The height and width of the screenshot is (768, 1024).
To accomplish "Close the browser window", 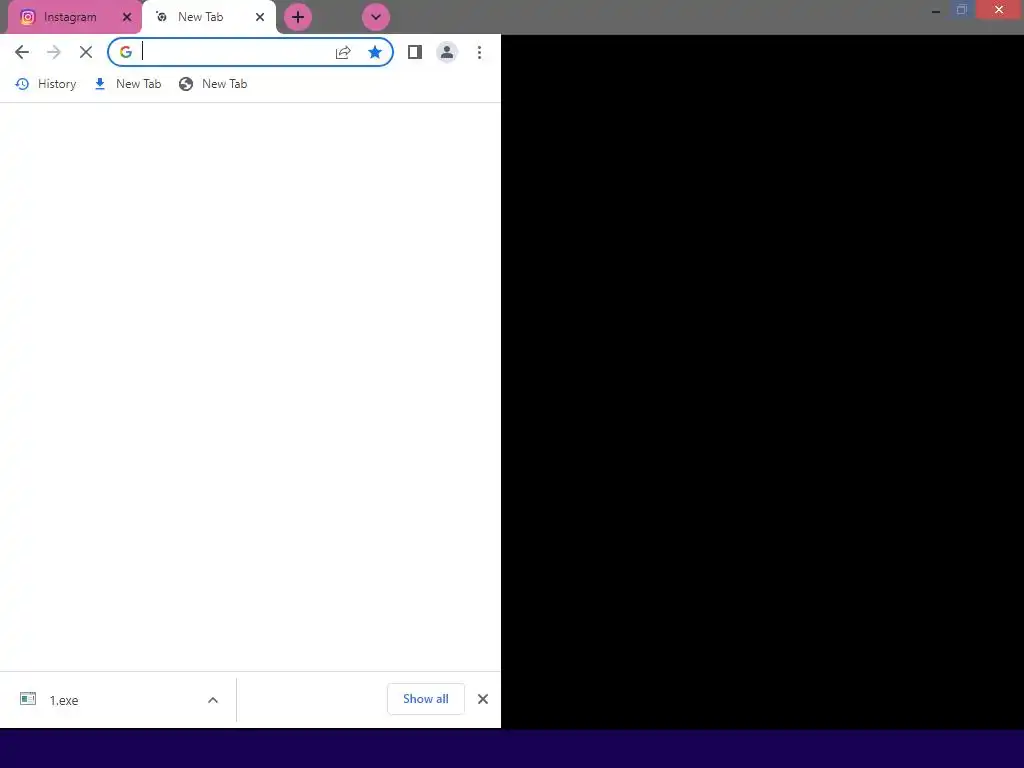I will pyautogui.click(x=999, y=10).
